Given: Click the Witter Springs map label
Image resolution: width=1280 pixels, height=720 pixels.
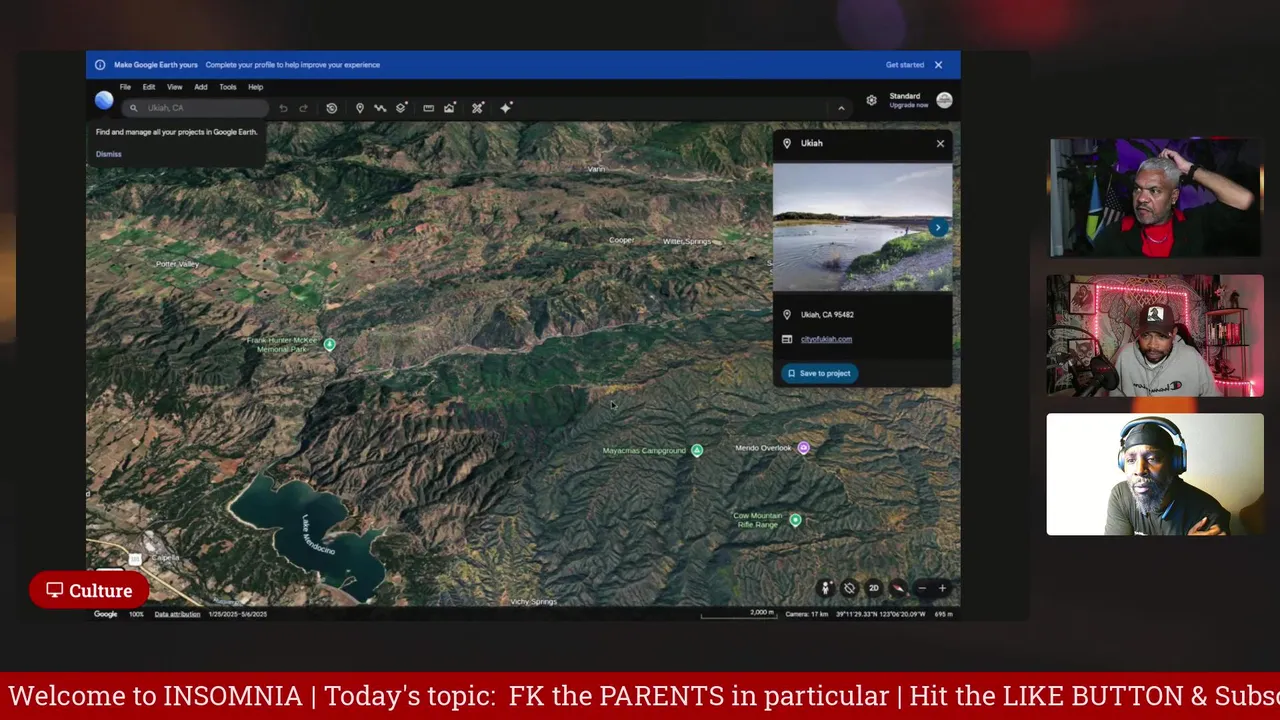Looking at the screenshot, I should pos(687,241).
